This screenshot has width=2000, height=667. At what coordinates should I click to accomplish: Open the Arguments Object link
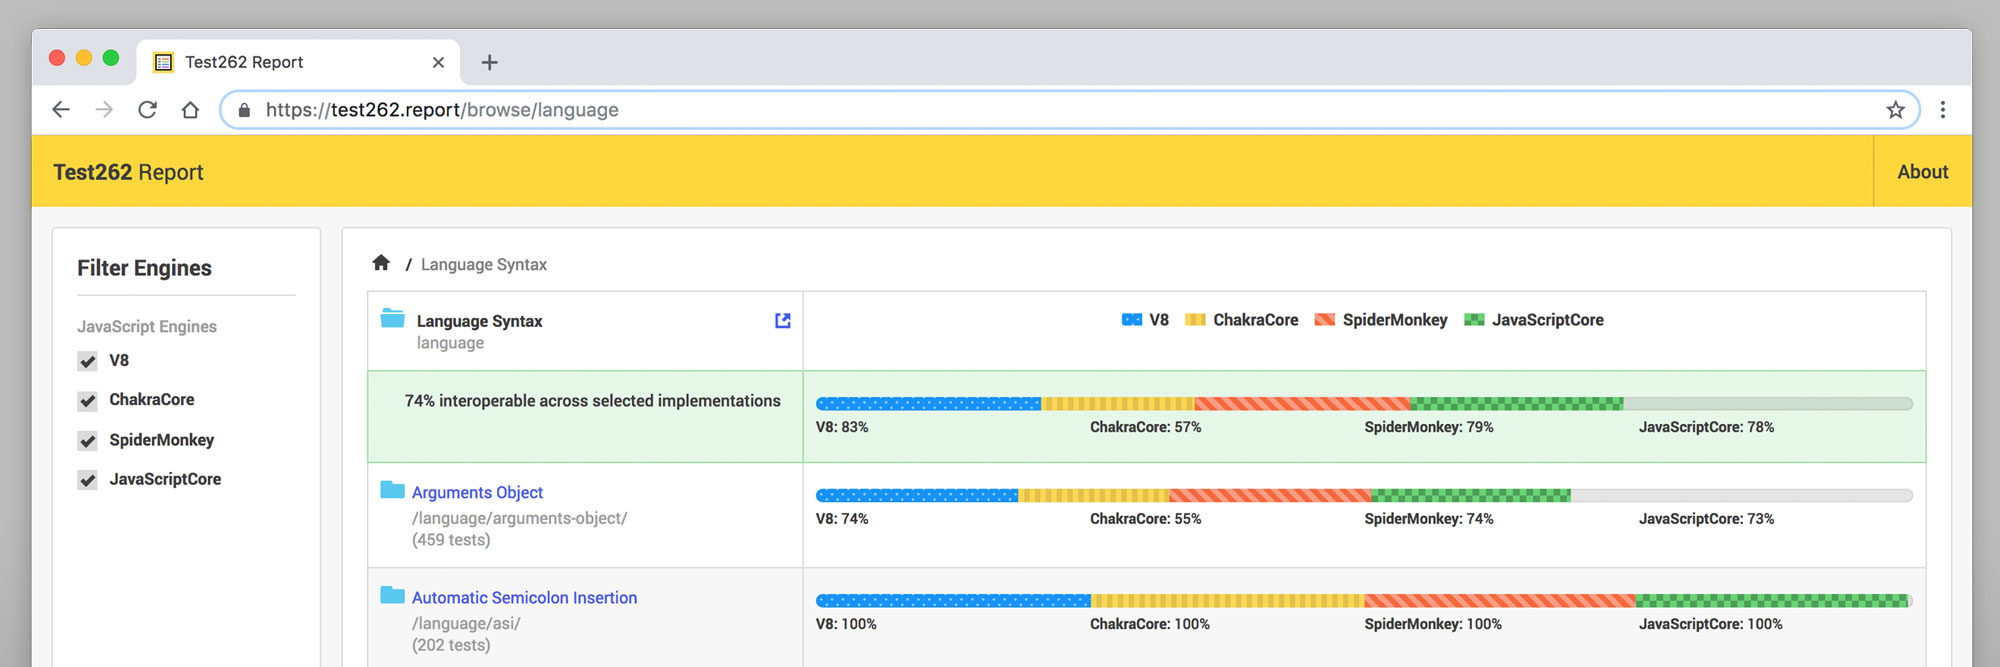click(477, 492)
